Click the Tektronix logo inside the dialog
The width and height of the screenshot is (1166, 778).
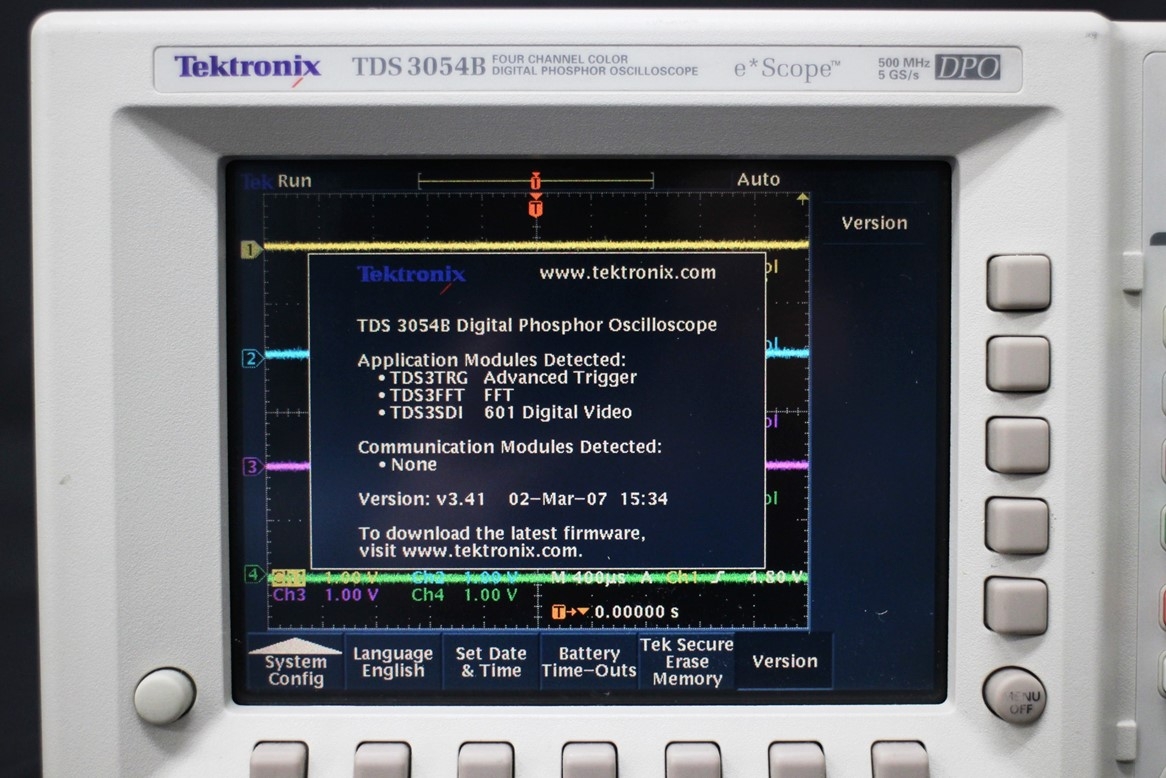411,276
